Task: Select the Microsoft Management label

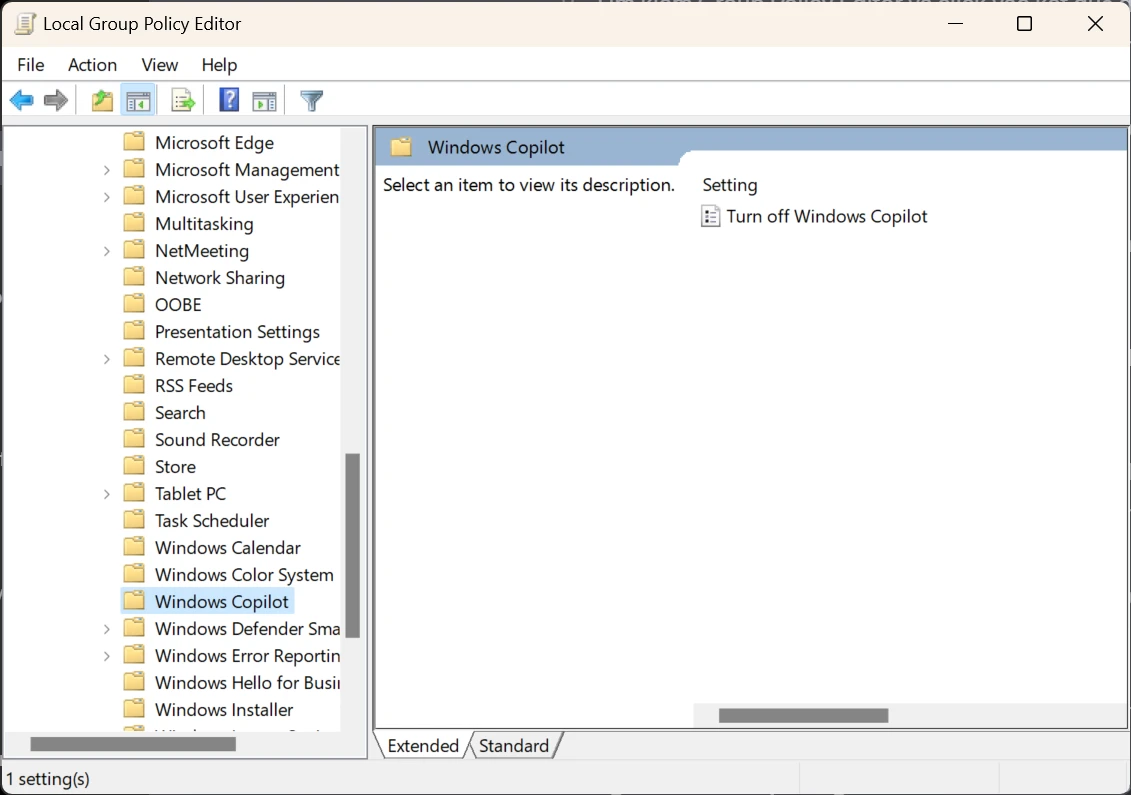Action: (247, 170)
